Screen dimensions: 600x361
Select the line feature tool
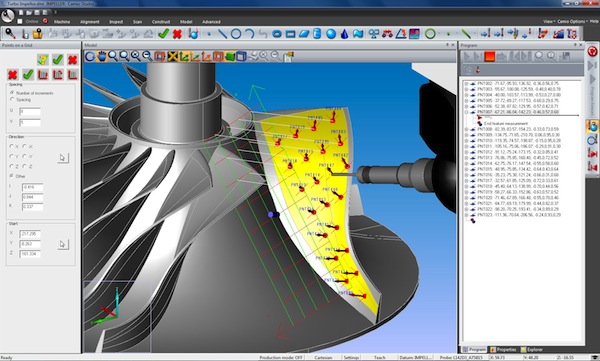click(x=222, y=34)
